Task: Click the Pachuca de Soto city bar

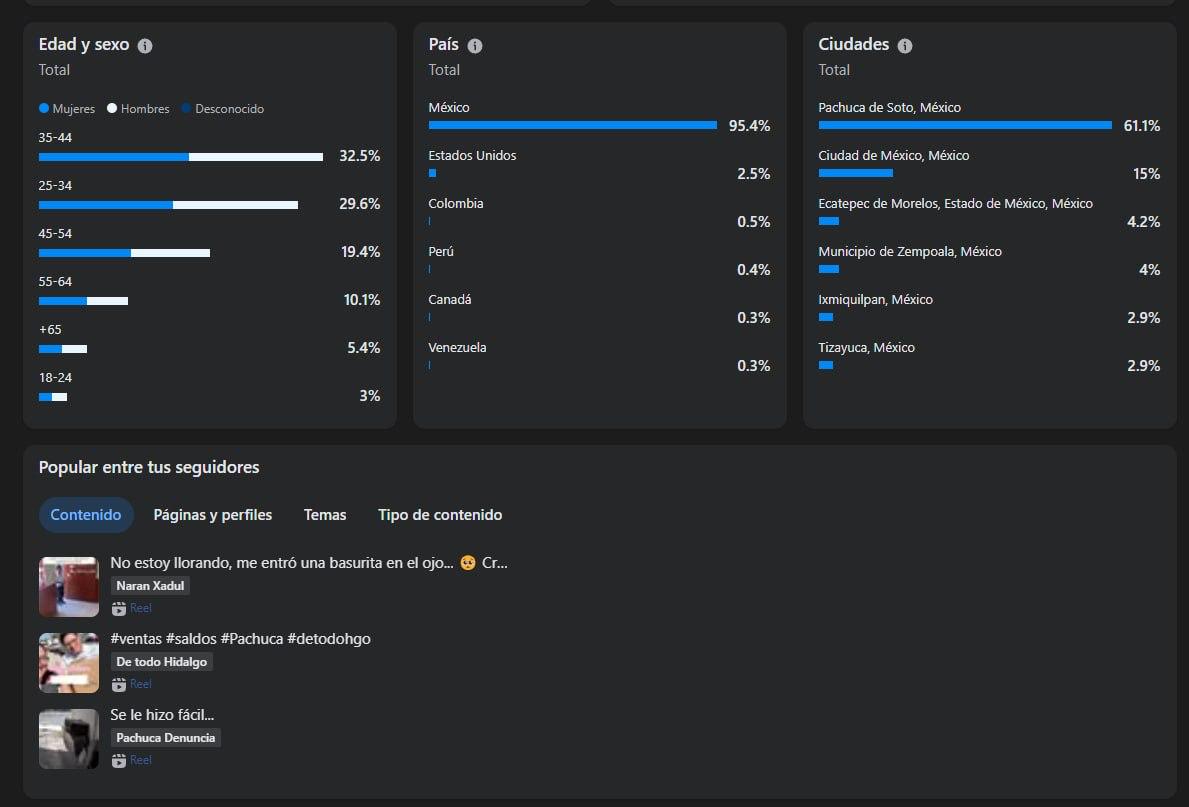Action: tap(965, 125)
